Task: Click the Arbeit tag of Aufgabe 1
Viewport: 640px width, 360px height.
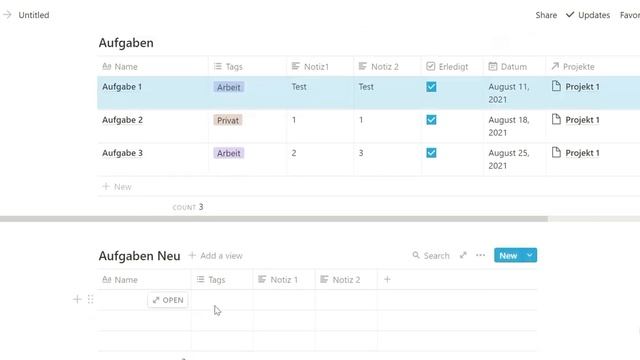Action: (229, 87)
